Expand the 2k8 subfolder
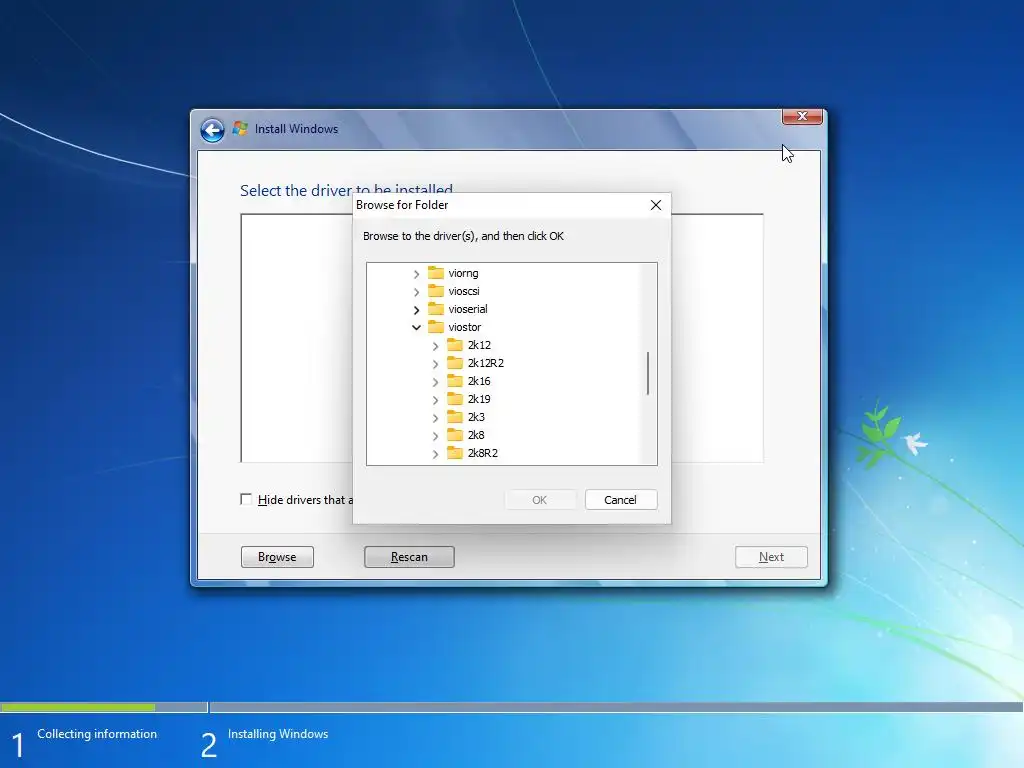Image resolution: width=1024 pixels, height=768 pixels. 436,436
